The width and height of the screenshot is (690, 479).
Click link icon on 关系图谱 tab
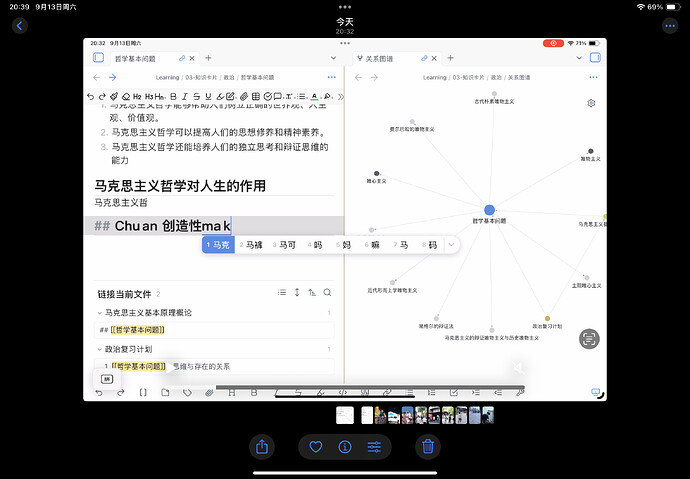424,58
